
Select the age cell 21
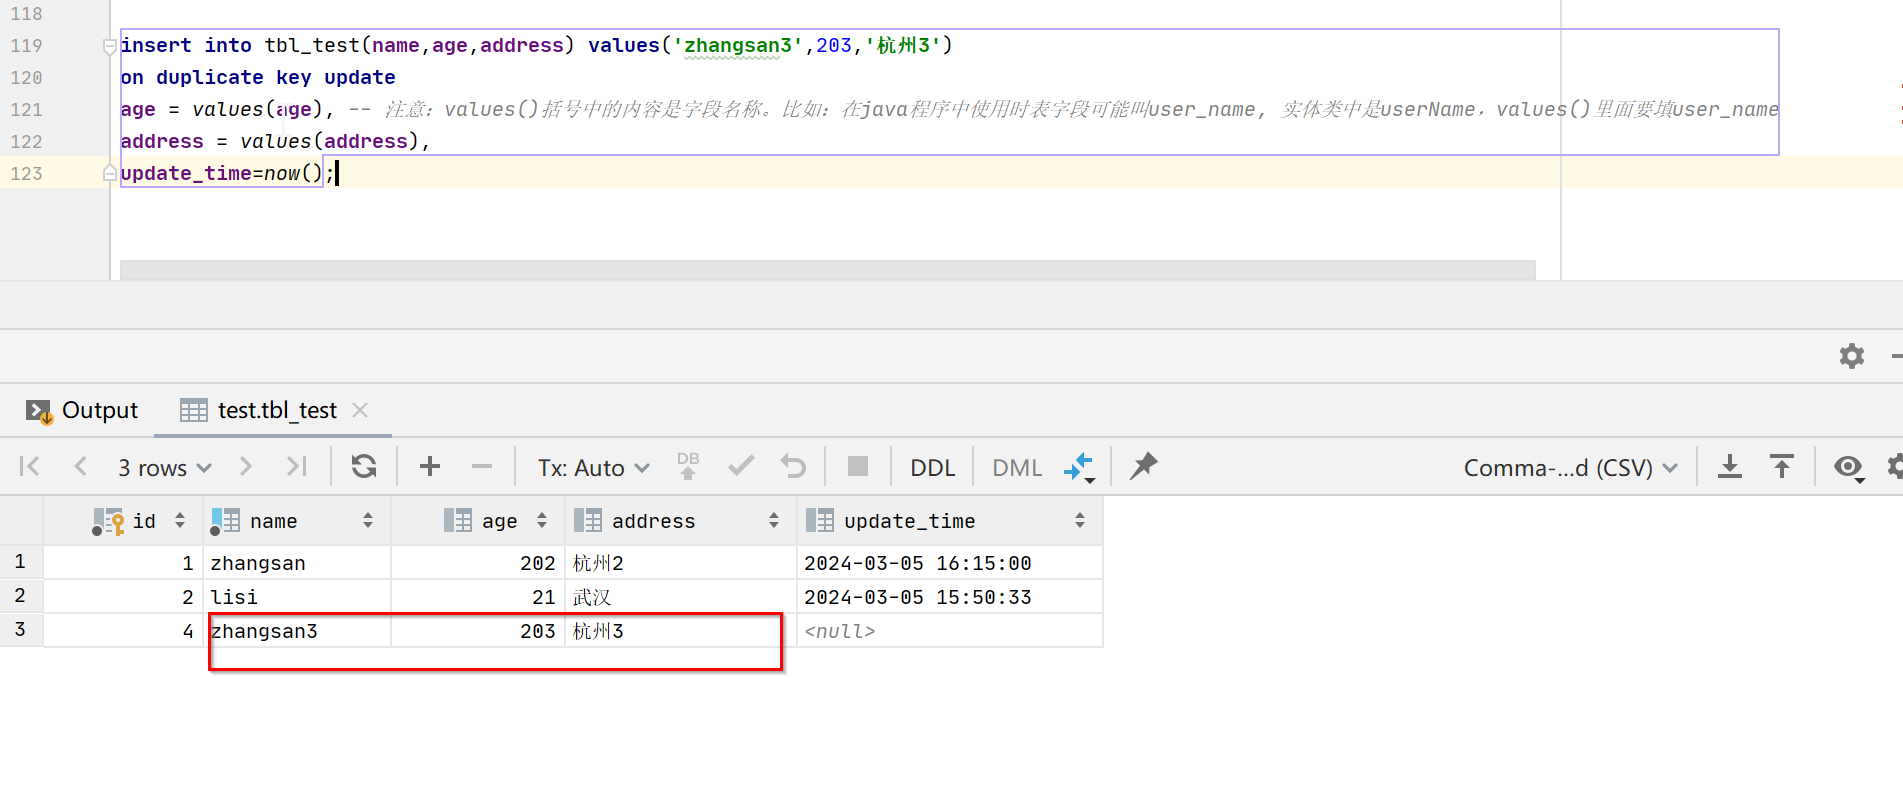tap(478, 597)
